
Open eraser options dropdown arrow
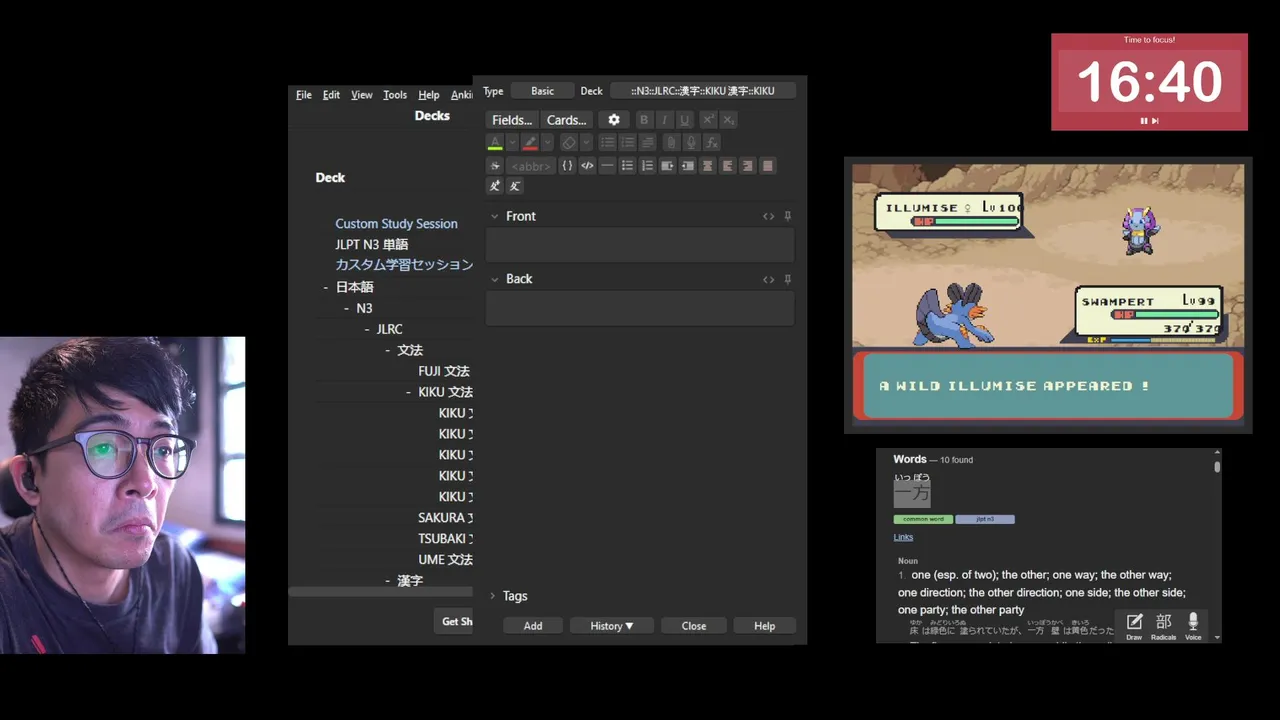pos(586,142)
